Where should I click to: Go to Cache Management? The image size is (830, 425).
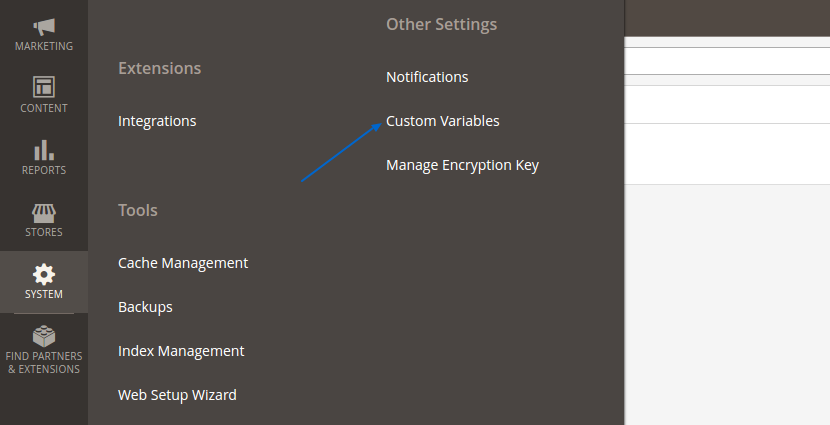coord(183,263)
